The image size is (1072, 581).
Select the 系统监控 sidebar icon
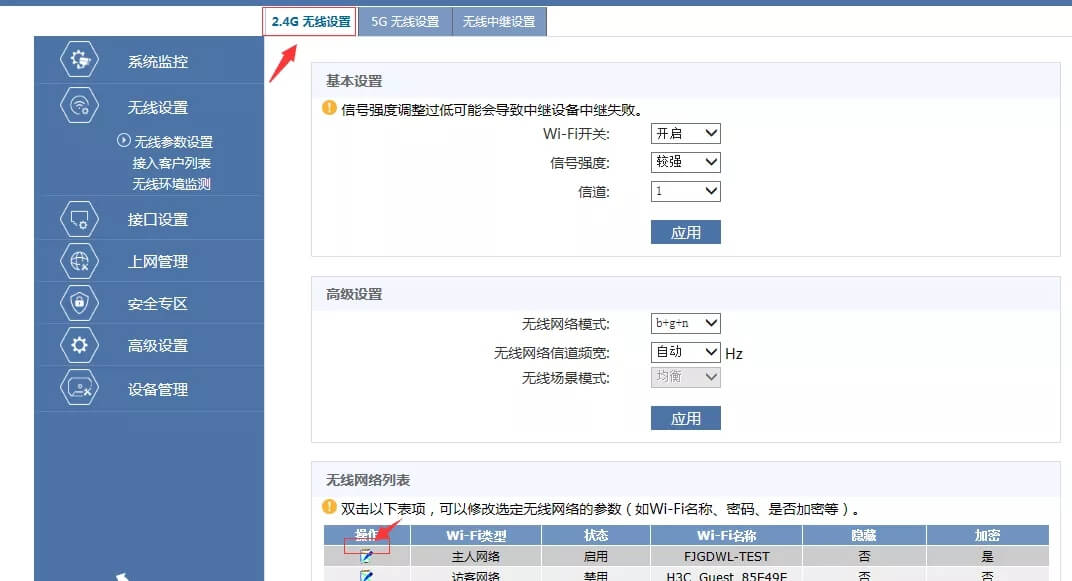click(80, 59)
